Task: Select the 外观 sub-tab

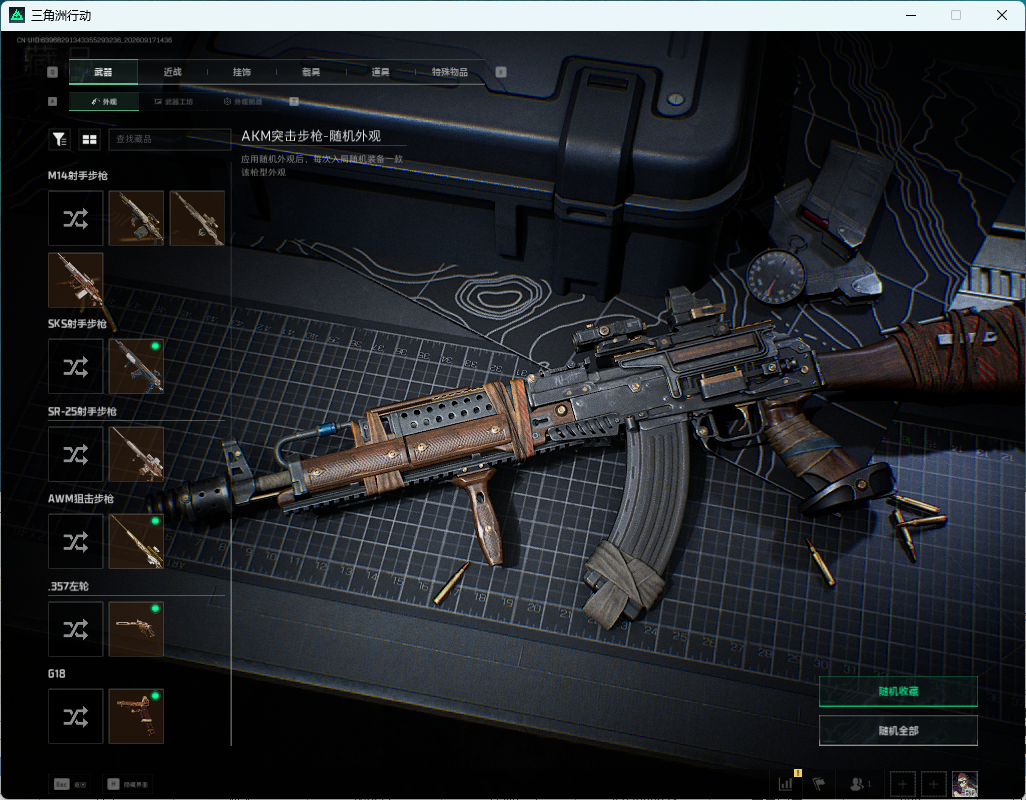Action: tap(103, 101)
